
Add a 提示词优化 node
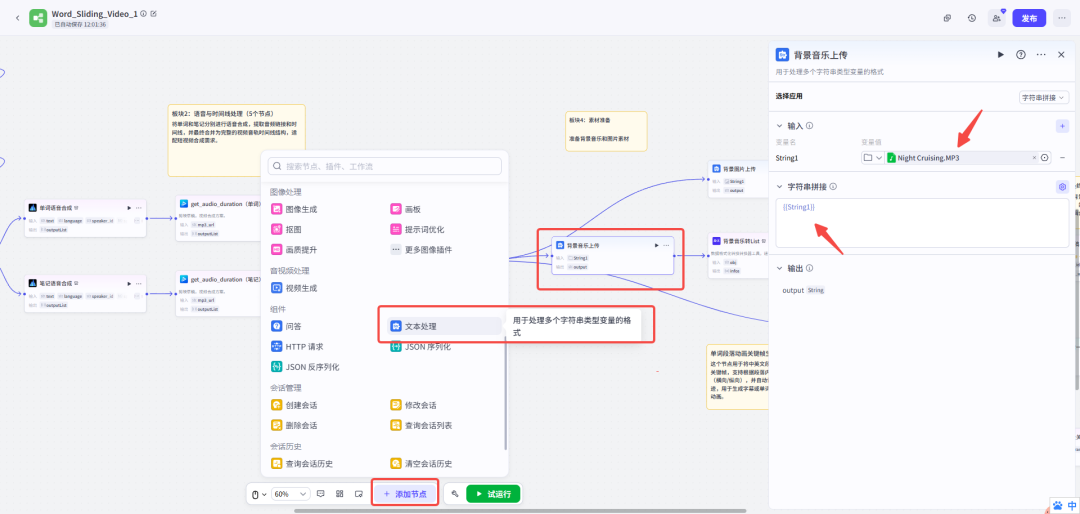(x=417, y=229)
